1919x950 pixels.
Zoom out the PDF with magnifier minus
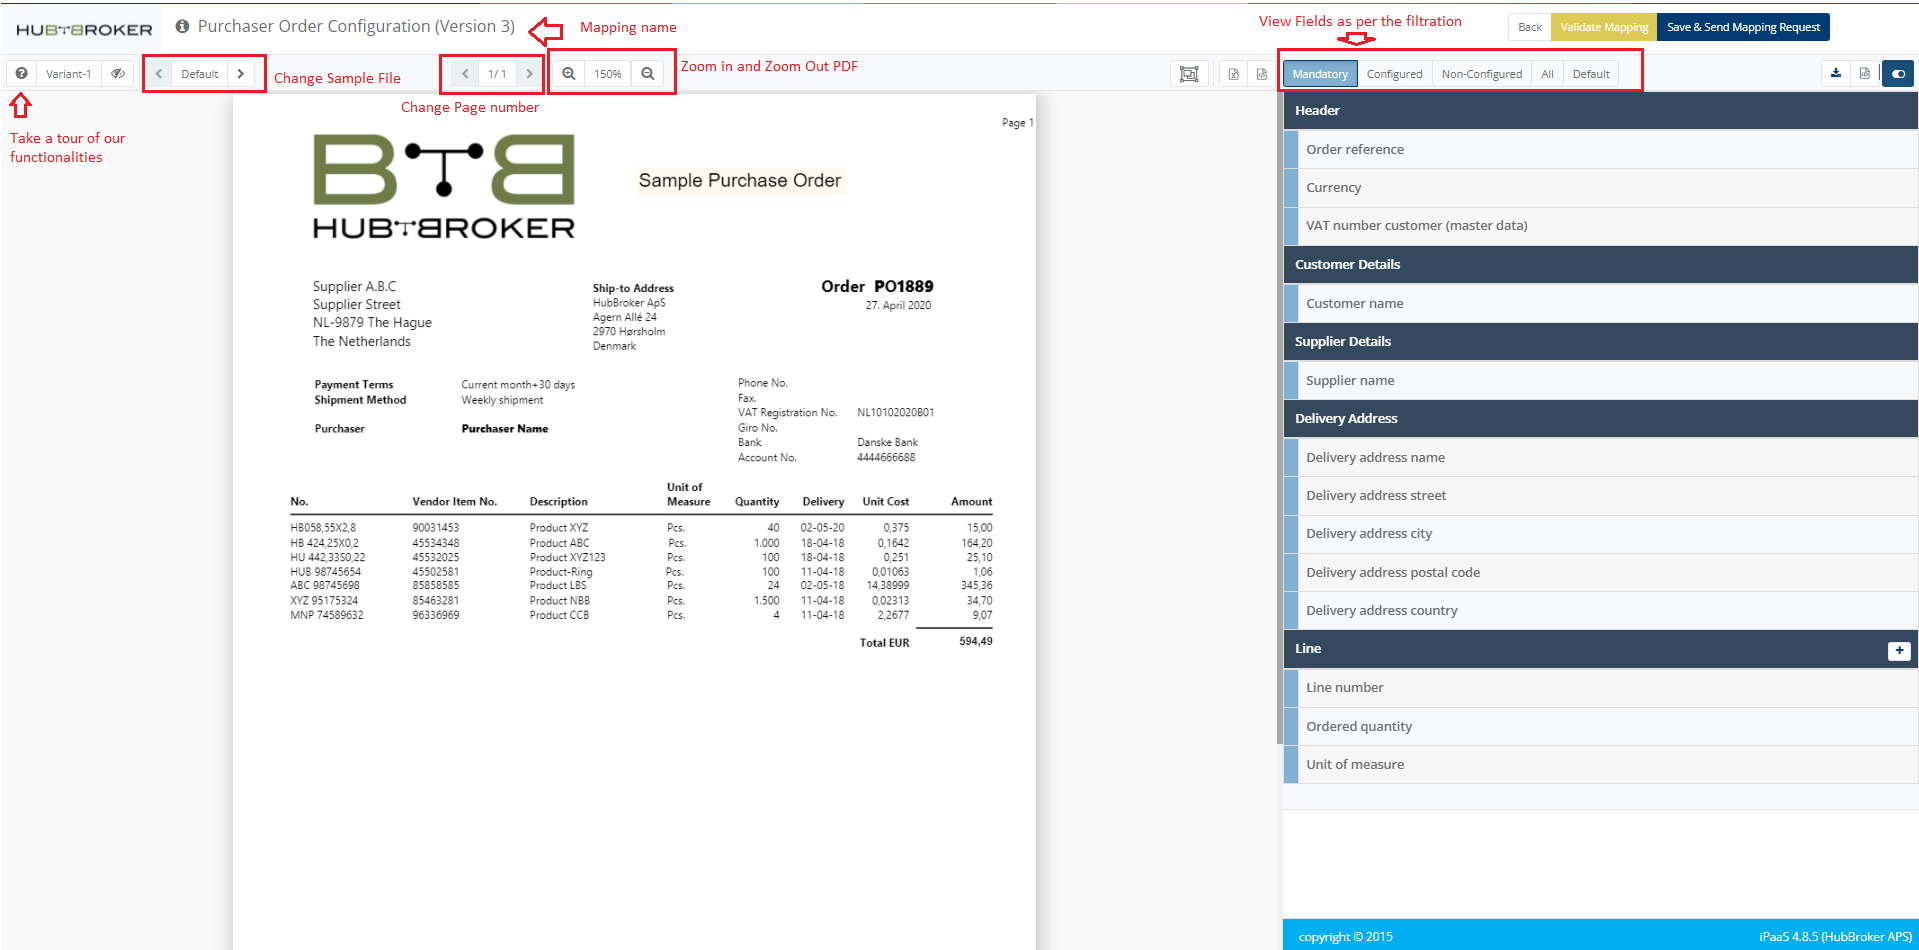pyautogui.click(x=648, y=74)
